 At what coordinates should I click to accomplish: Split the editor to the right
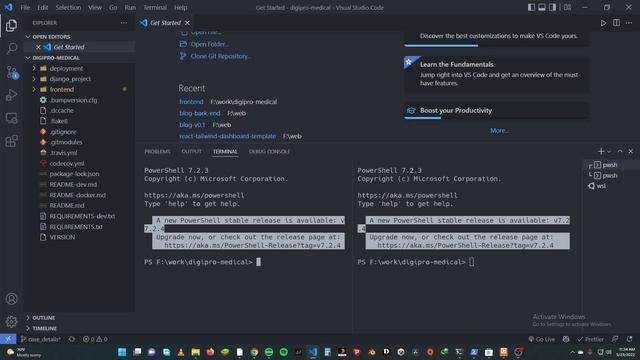tap(616, 23)
